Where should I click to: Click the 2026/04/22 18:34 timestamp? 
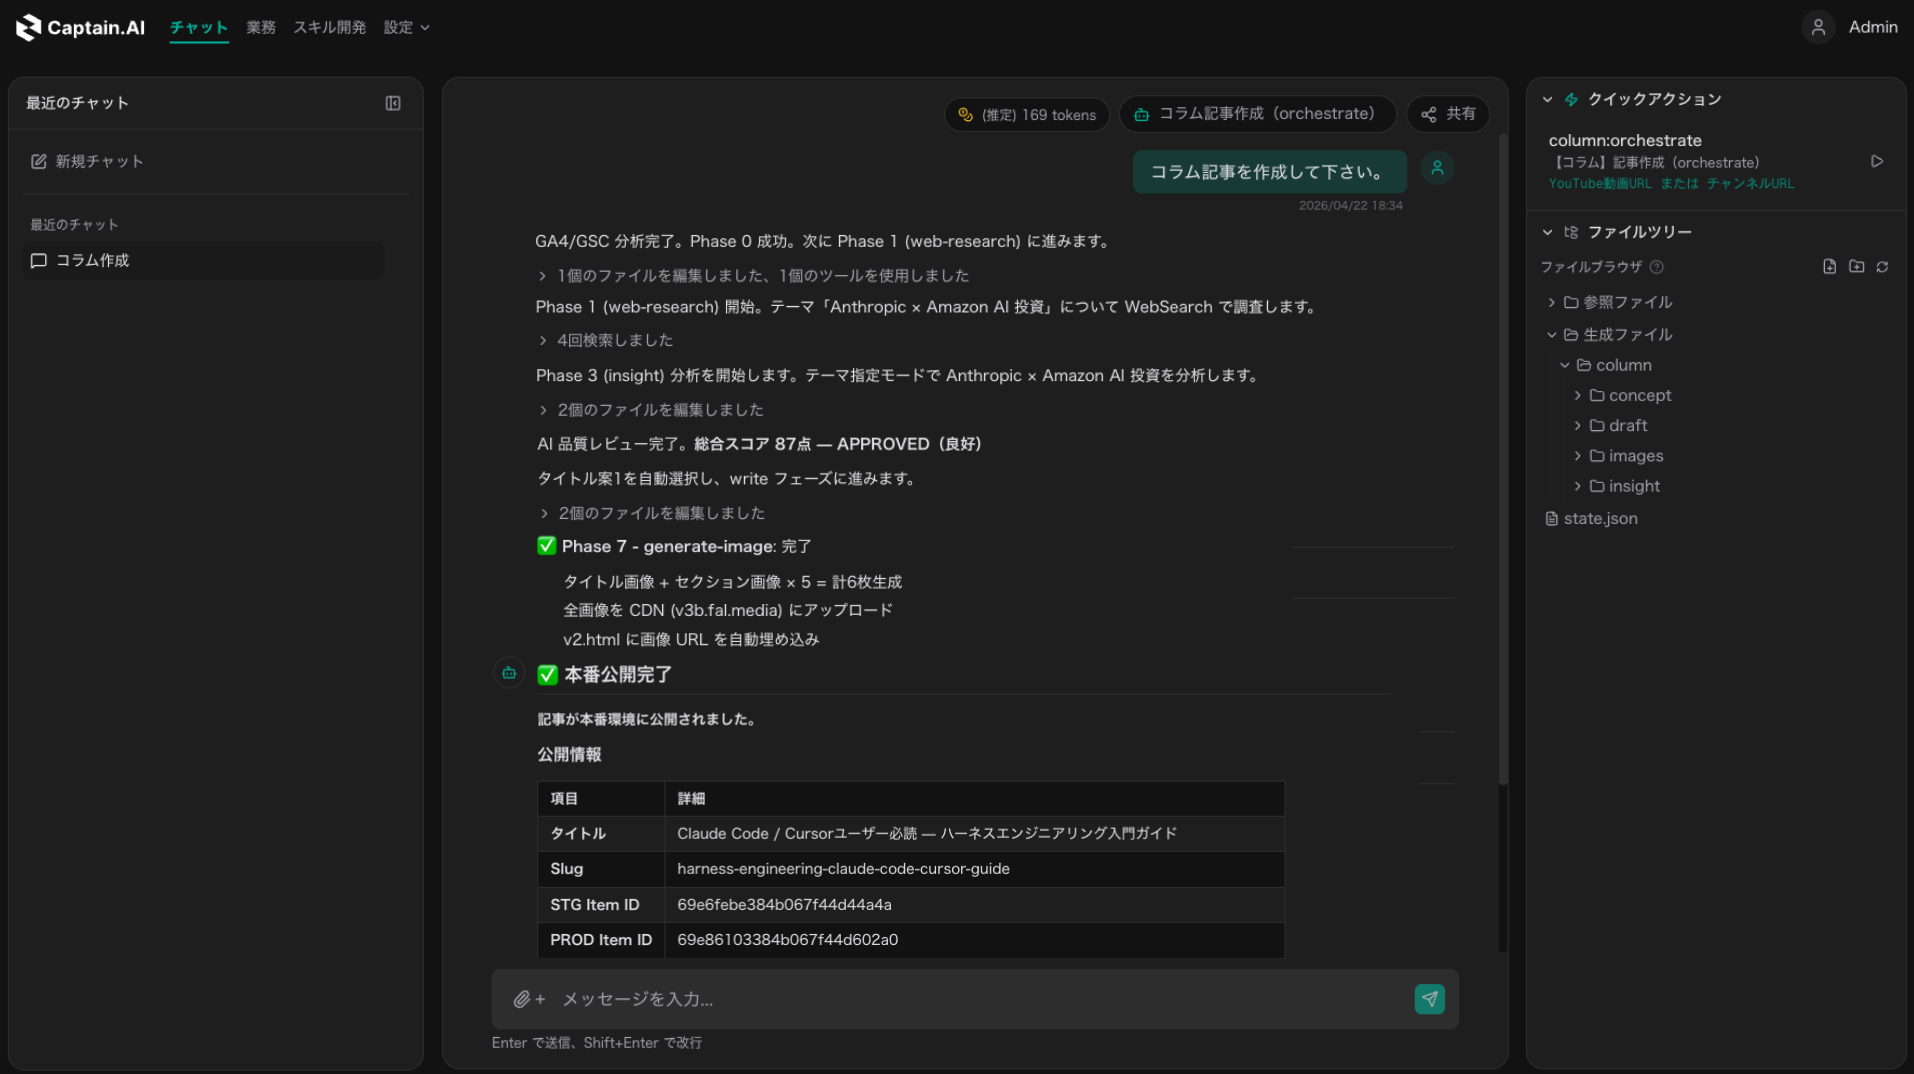click(x=1350, y=205)
